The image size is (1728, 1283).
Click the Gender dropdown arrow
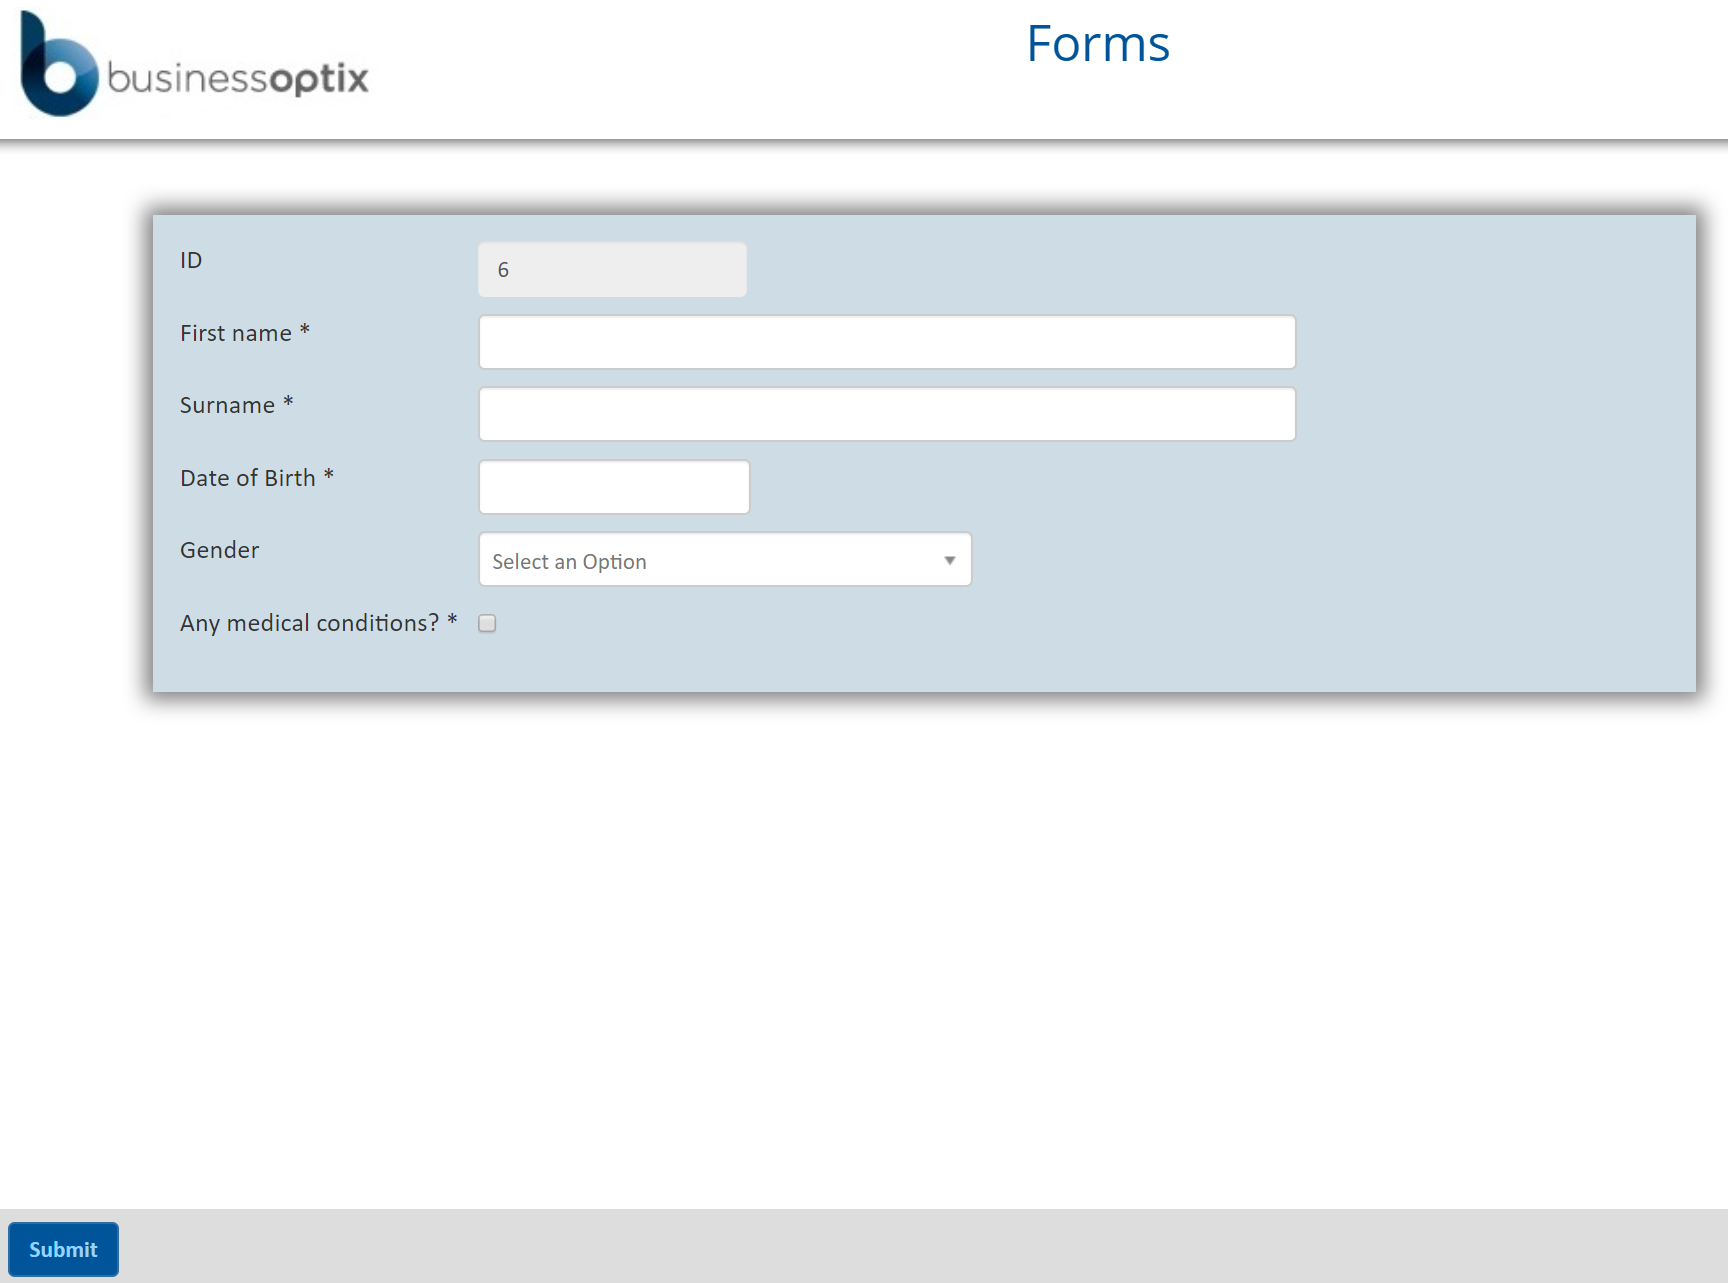click(950, 560)
